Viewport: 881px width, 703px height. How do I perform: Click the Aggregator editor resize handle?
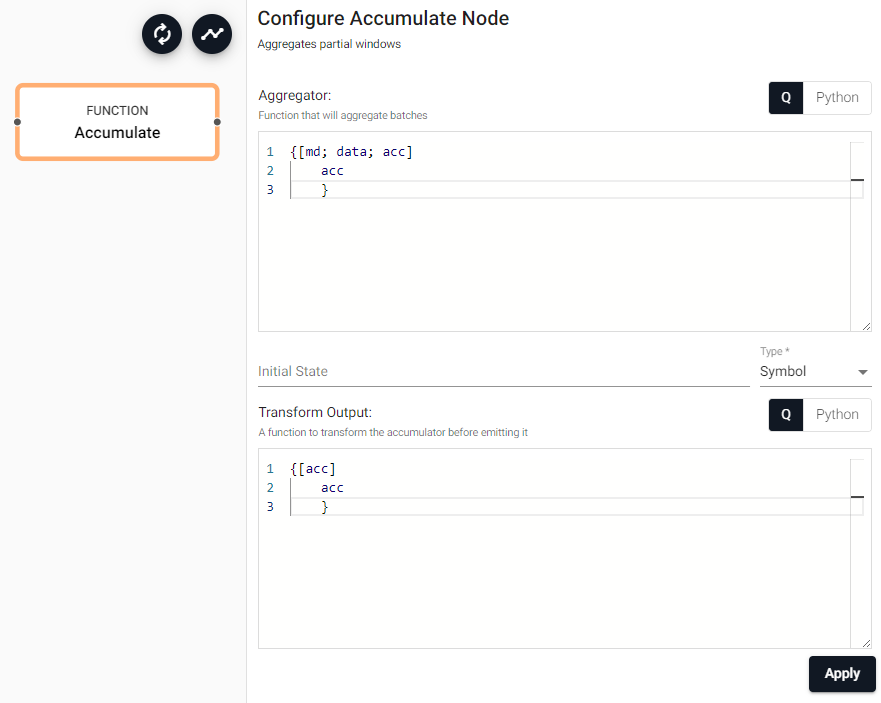pyautogui.click(x=866, y=326)
